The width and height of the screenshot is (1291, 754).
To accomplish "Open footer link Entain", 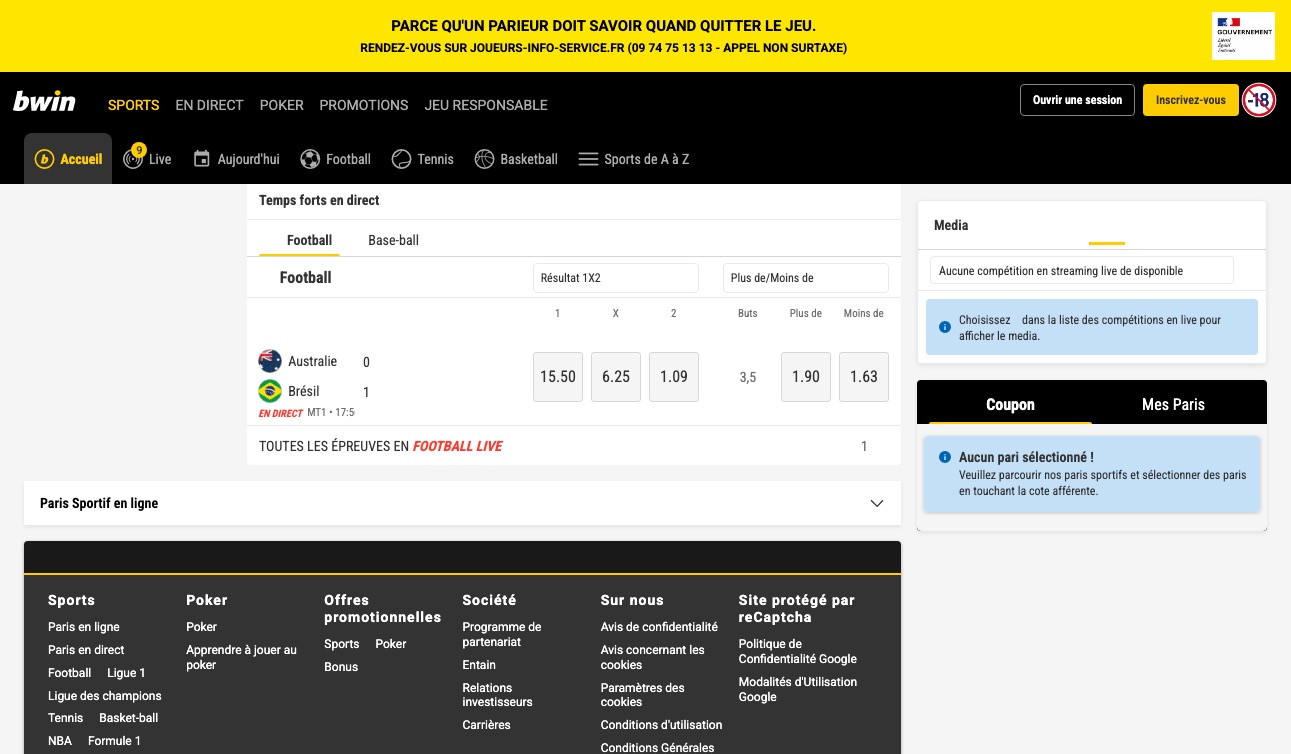I will pyautogui.click(x=479, y=665).
